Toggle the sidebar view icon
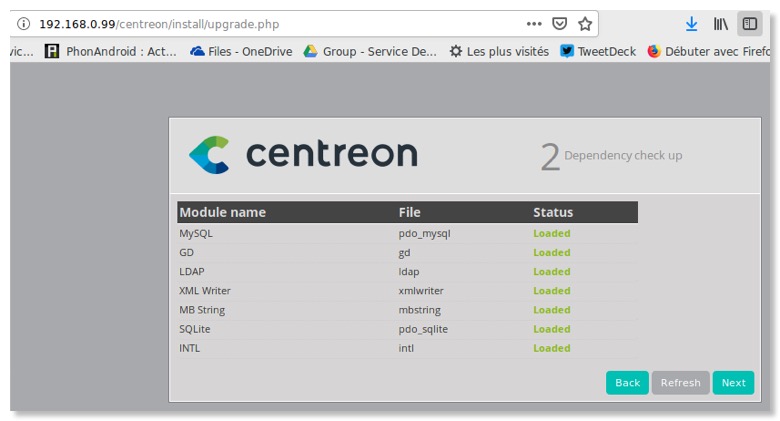Image resolution: width=780 pixels, height=421 pixels. point(750,24)
